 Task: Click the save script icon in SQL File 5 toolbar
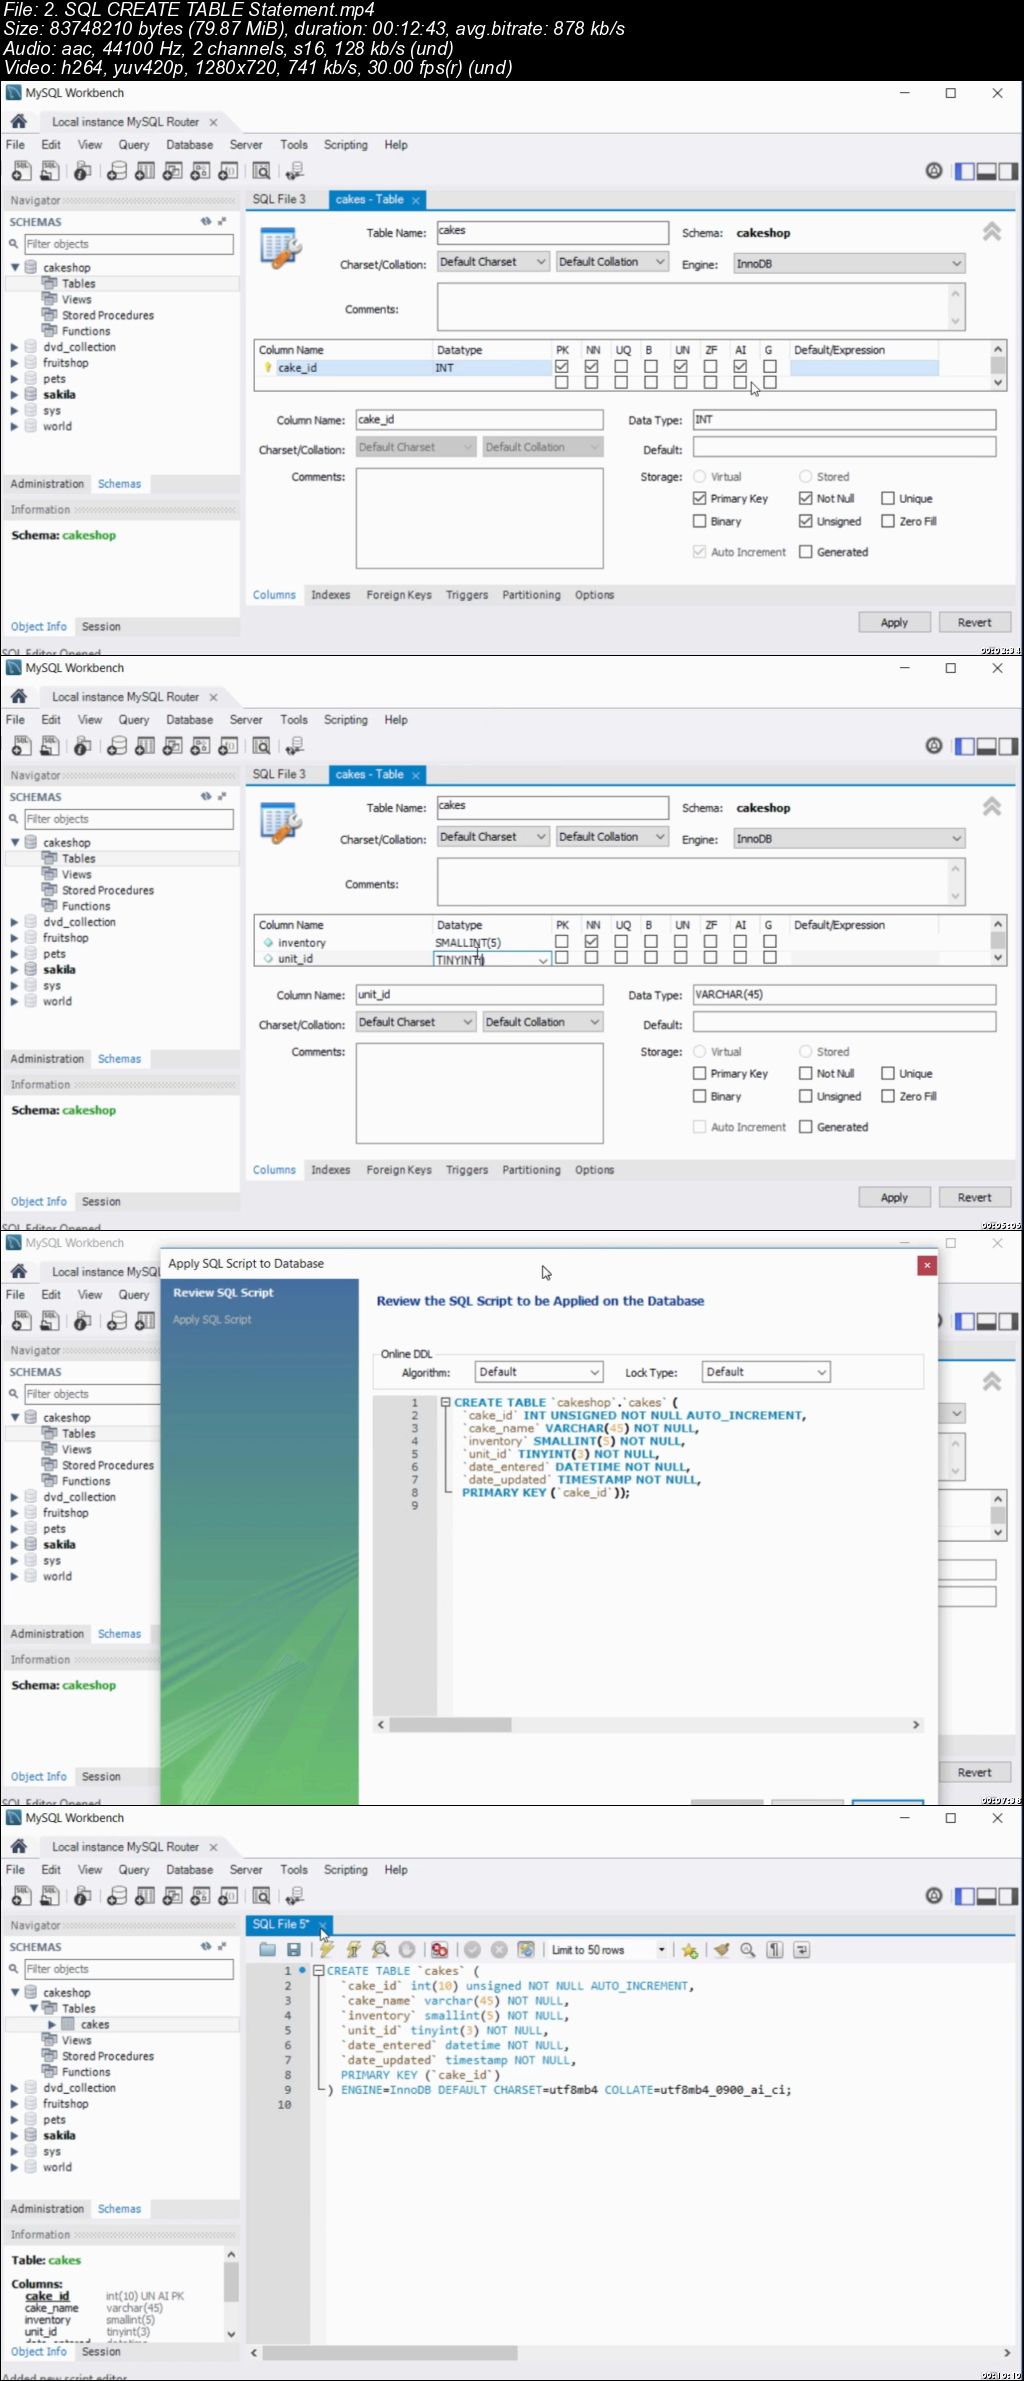[294, 1949]
